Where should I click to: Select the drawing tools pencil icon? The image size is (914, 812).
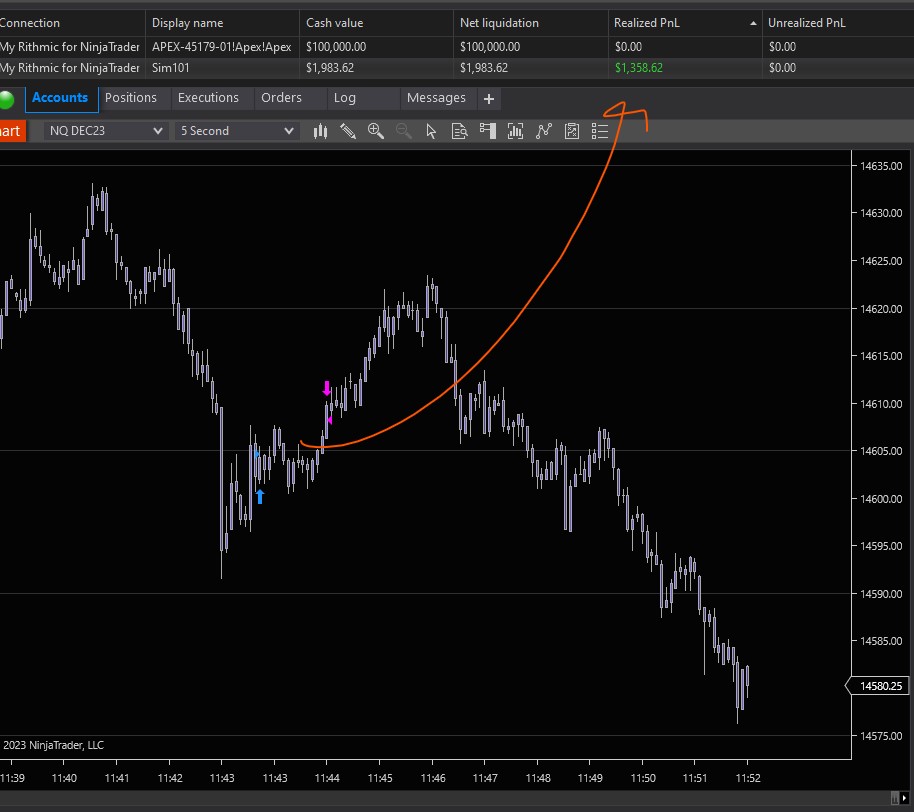pos(348,131)
